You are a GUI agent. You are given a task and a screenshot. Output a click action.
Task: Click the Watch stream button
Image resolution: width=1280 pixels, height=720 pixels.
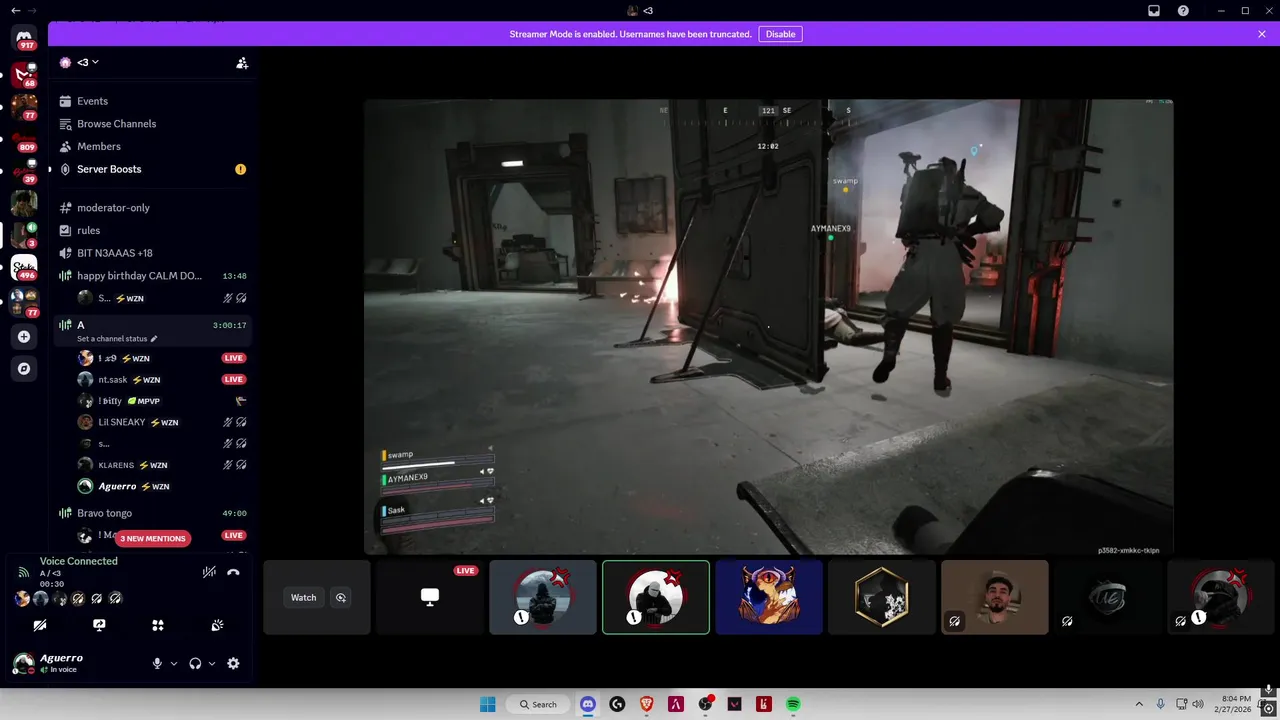(x=303, y=598)
